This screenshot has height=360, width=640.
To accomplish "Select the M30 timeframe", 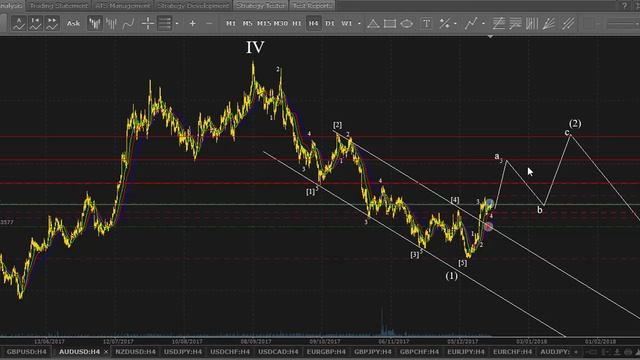I will point(280,23).
